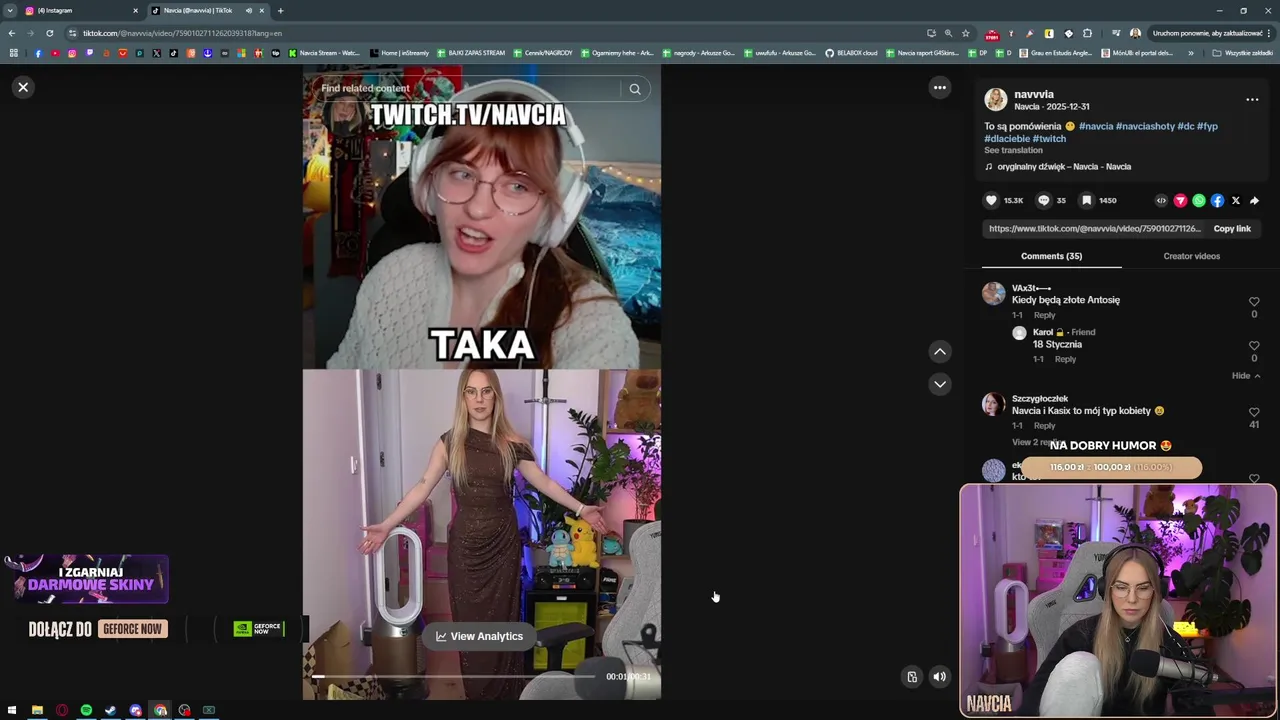This screenshot has height=720, width=1280.
Task: Click the search magnifier in Find related content
Action: (x=635, y=89)
